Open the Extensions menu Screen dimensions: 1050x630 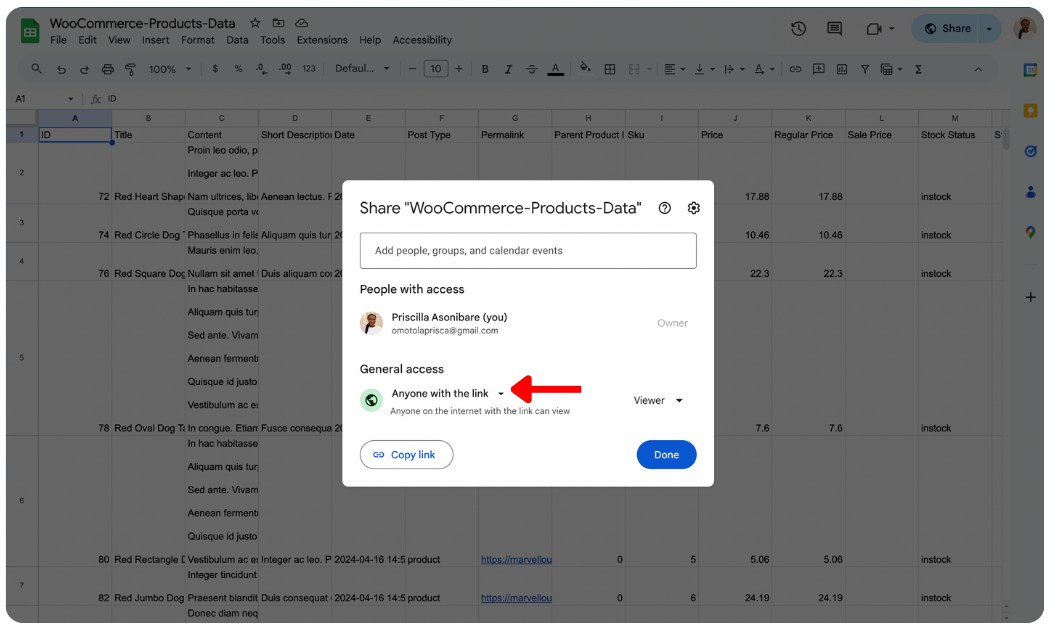pos(322,40)
